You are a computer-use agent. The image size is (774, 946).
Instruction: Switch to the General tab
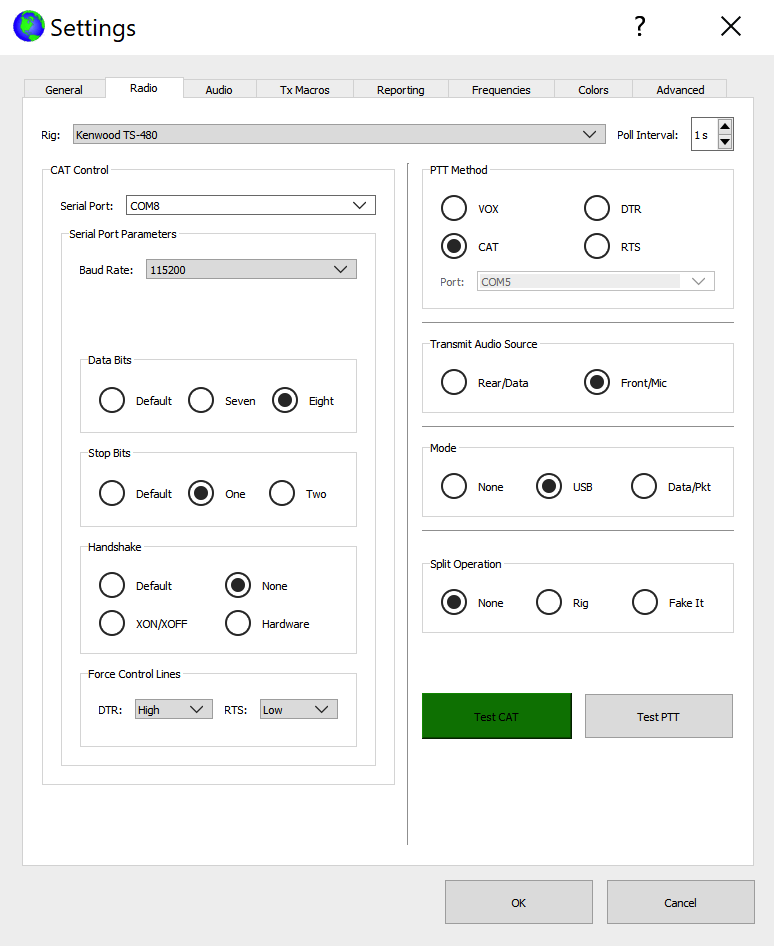click(64, 89)
